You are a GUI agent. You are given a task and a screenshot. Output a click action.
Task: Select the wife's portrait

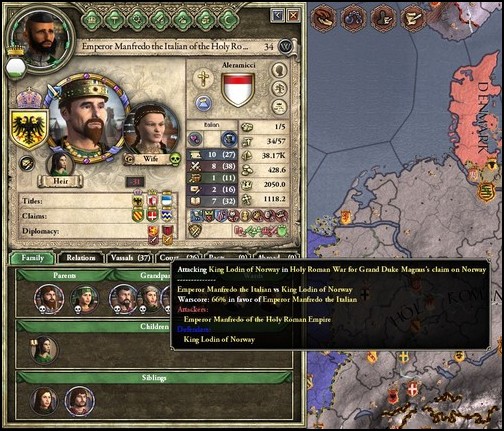(x=152, y=129)
